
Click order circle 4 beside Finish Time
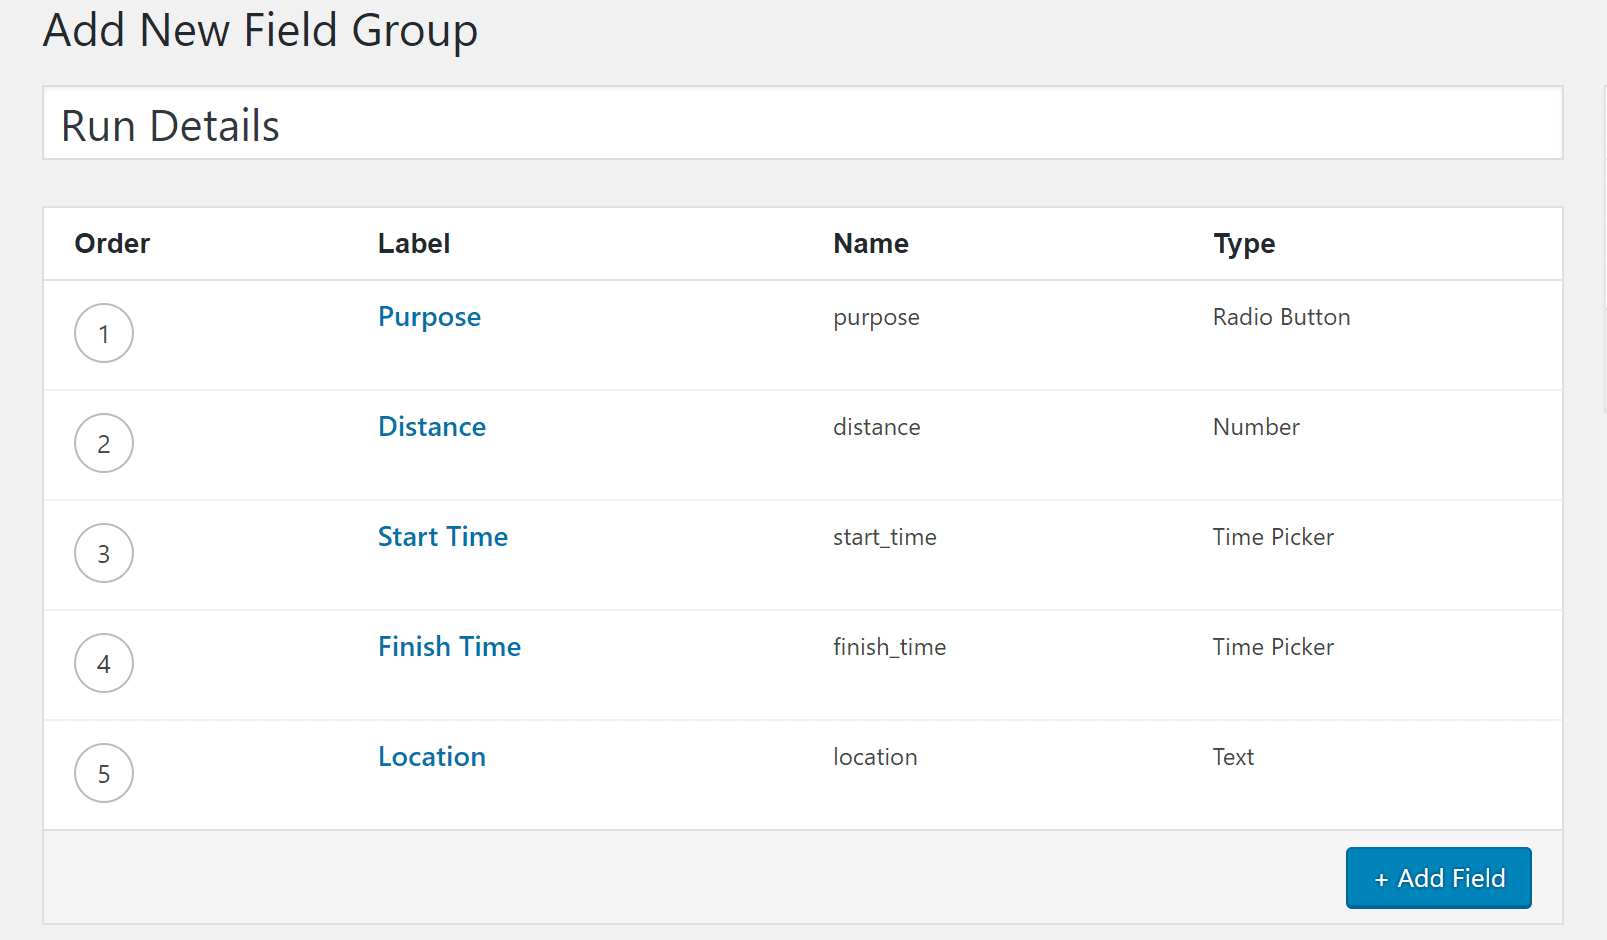tap(104, 663)
